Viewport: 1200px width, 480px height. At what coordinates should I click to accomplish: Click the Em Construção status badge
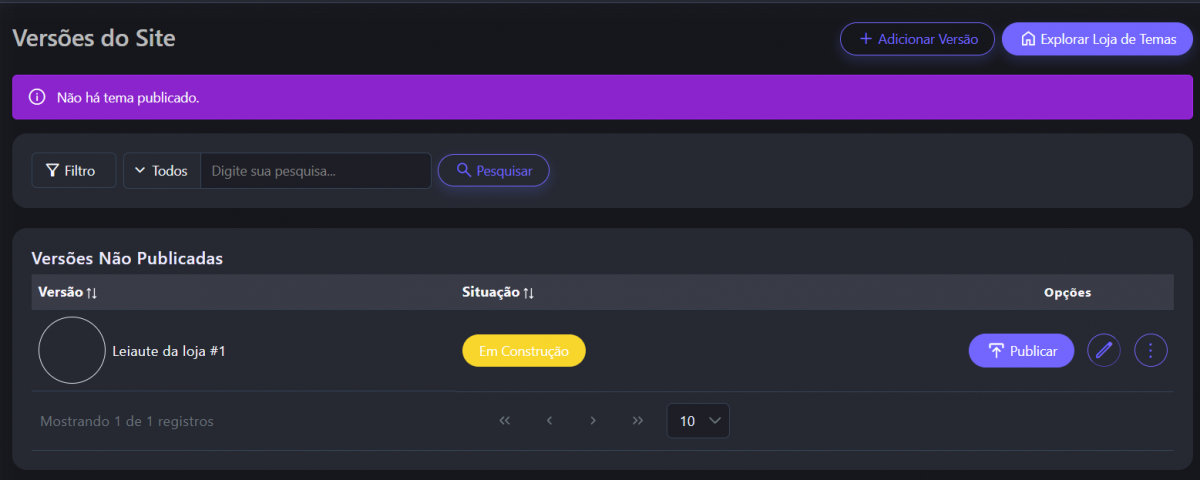pos(523,351)
